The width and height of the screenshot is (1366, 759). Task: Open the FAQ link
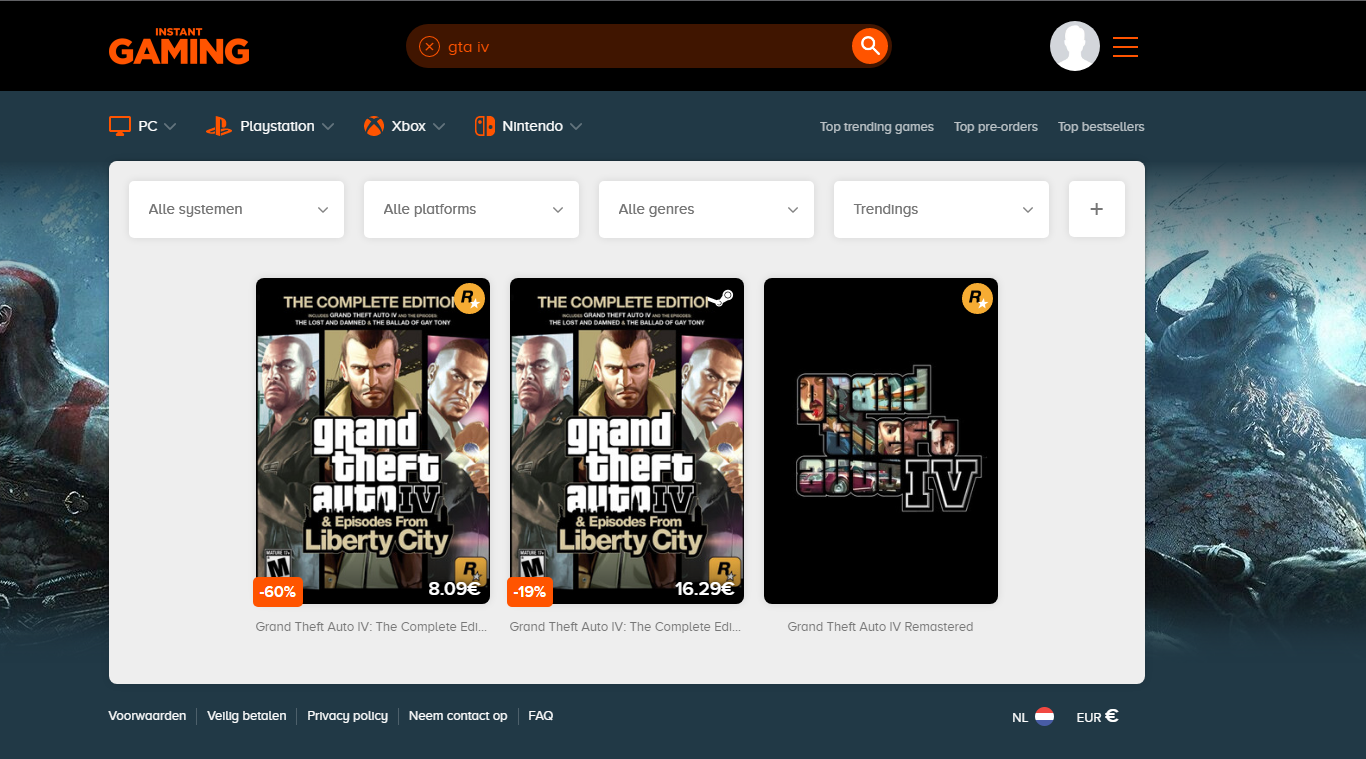(541, 716)
